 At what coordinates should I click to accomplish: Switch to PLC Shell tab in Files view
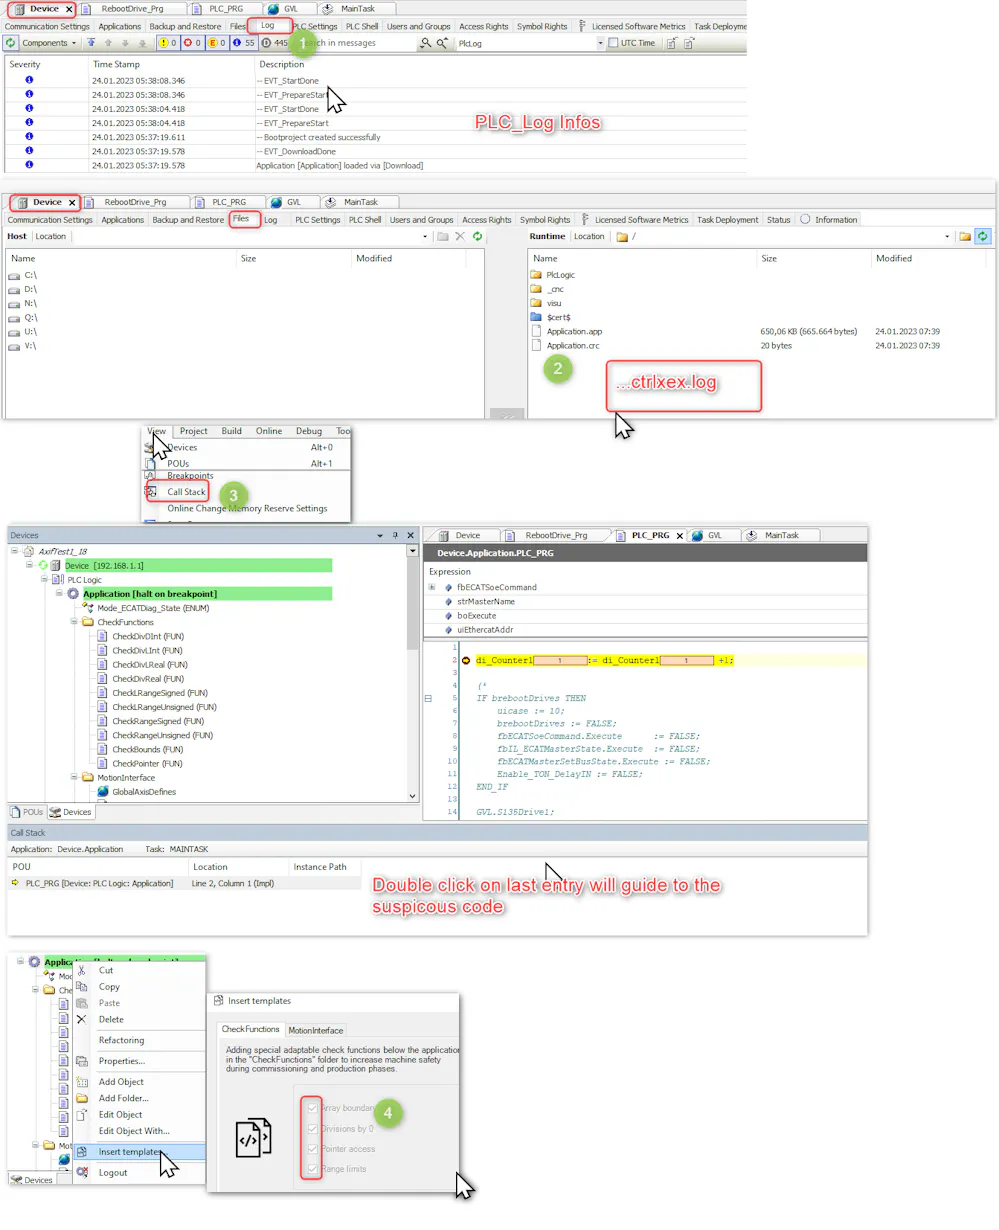tap(365, 220)
